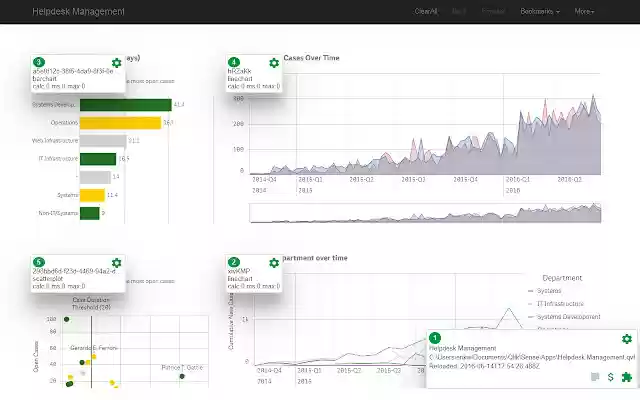Viewport: 640px width, 400px height.
Task: Click the green number 1 badge
Action: coord(434,339)
